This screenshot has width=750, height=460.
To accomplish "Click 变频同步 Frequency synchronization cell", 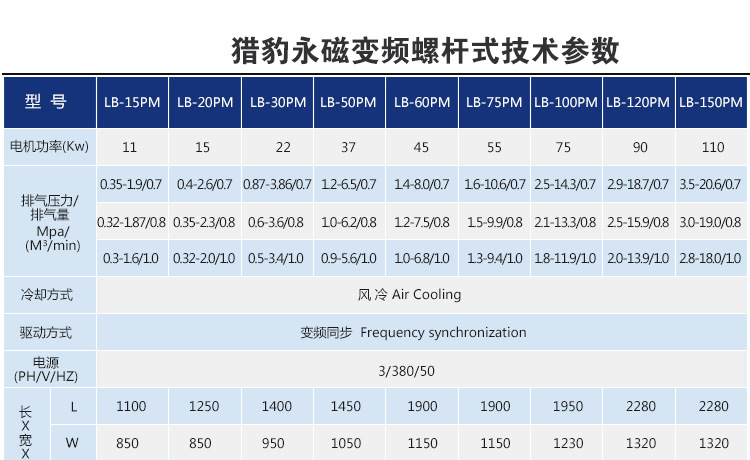I will click(422, 332).
